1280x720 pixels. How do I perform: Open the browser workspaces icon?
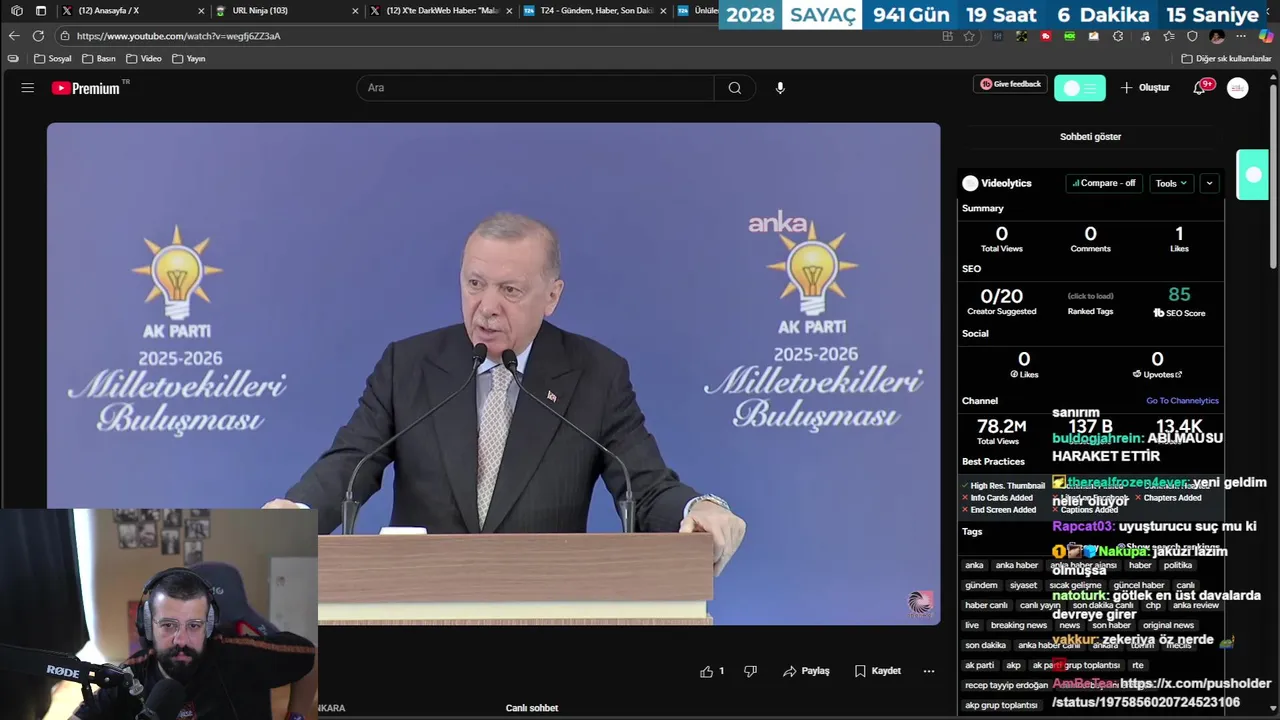pyautogui.click(x=16, y=11)
